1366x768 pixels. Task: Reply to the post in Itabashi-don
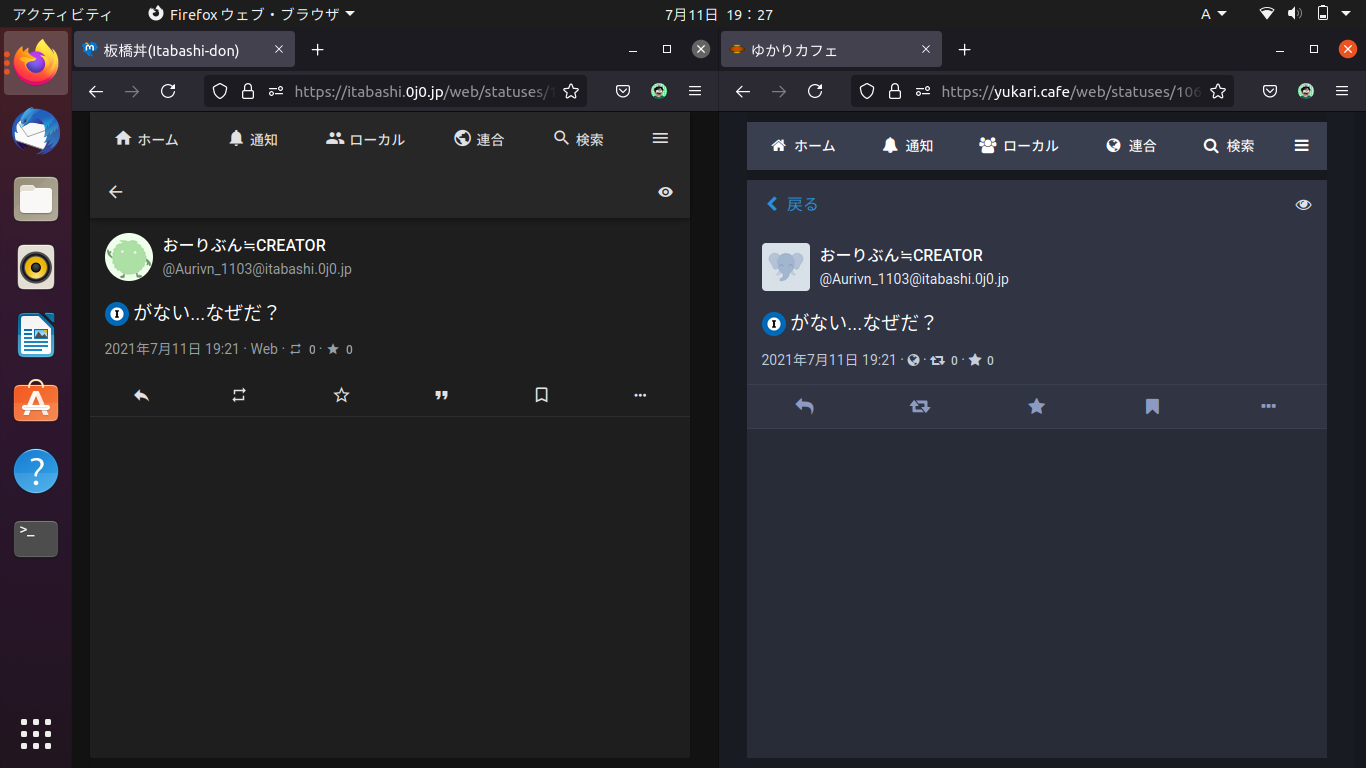(141, 396)
